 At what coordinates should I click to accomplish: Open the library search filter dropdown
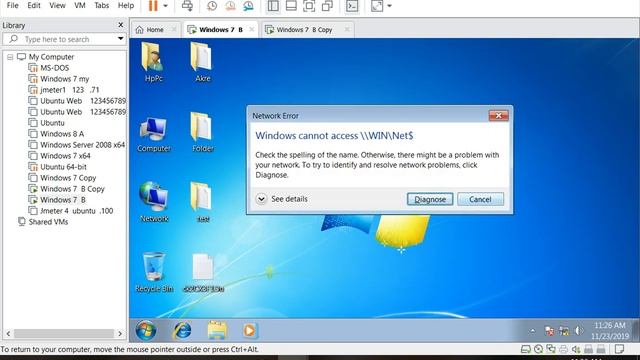pos(120,39)
